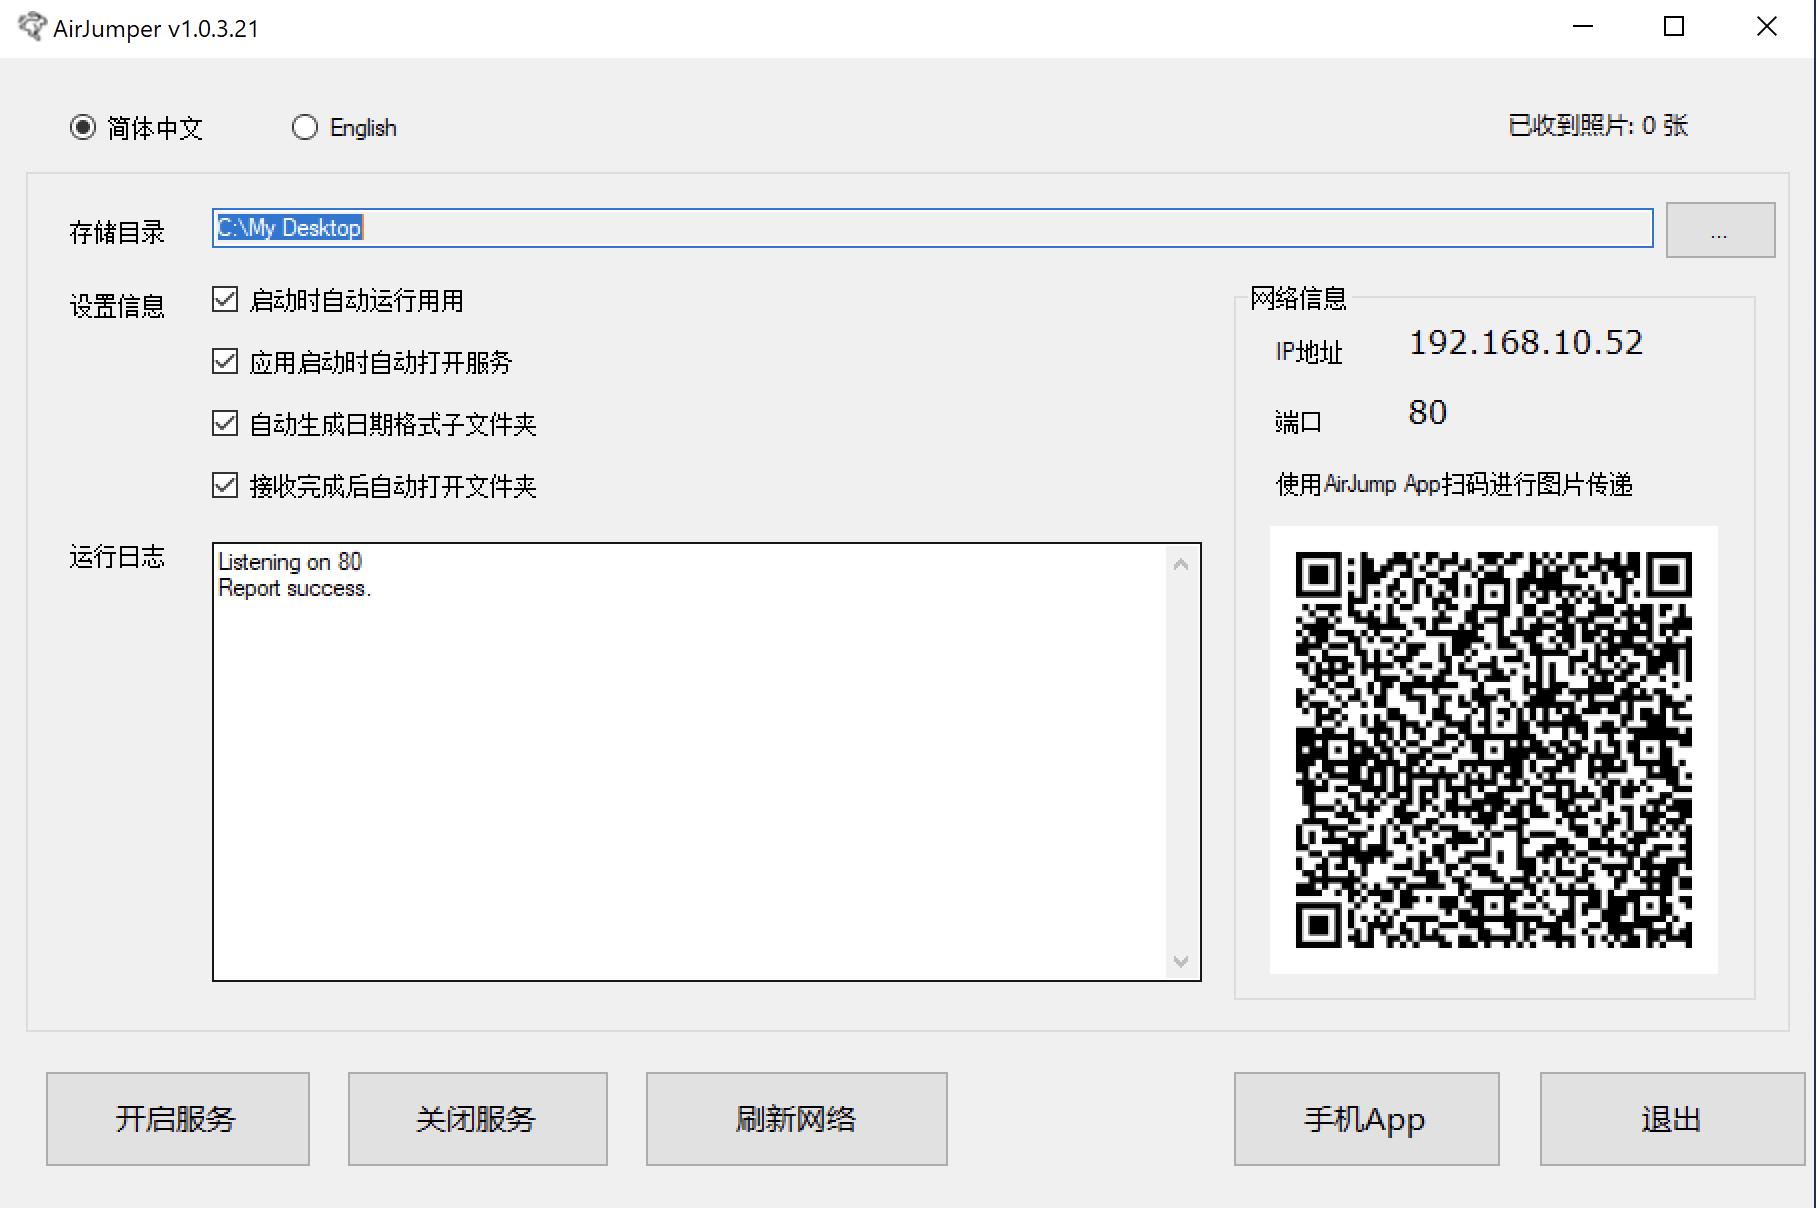
Task: Open the folder browse "..." button
Action: tap(1719, 230)
